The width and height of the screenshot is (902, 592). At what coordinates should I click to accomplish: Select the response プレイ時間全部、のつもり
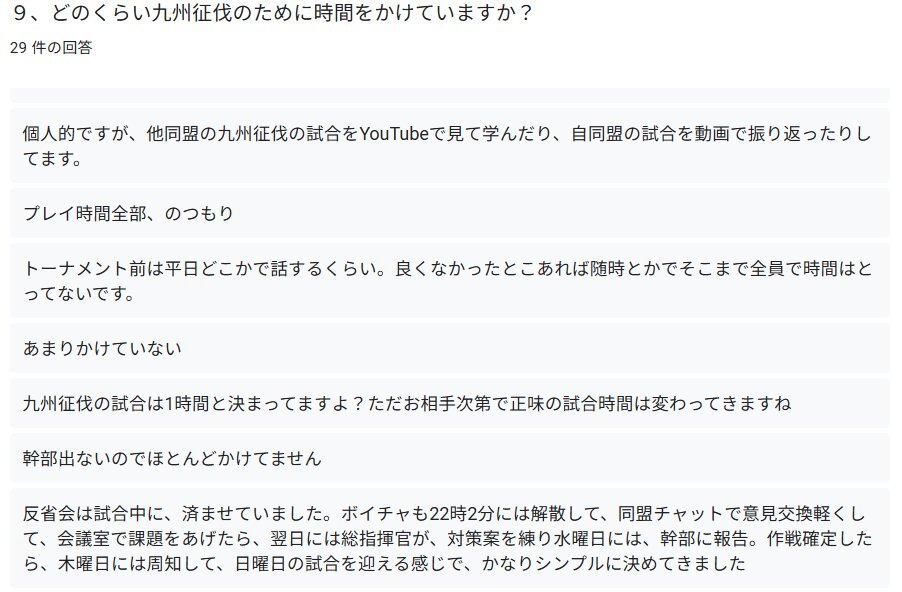point(450,213)
